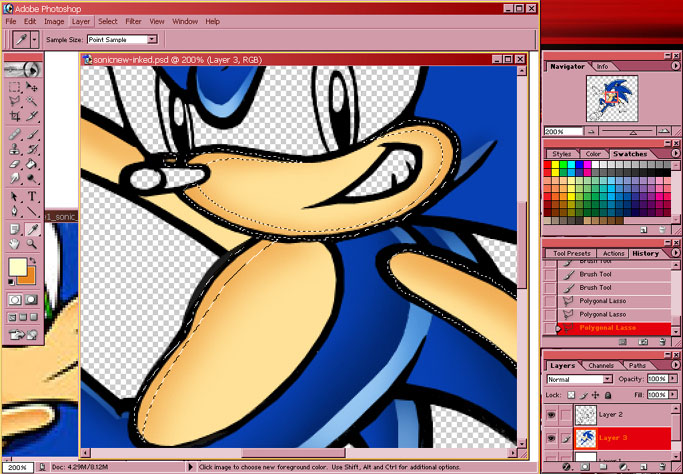The image size is (683, 474).
Task: Toggle Lock transparent pixels
Action: coord(571,395)
